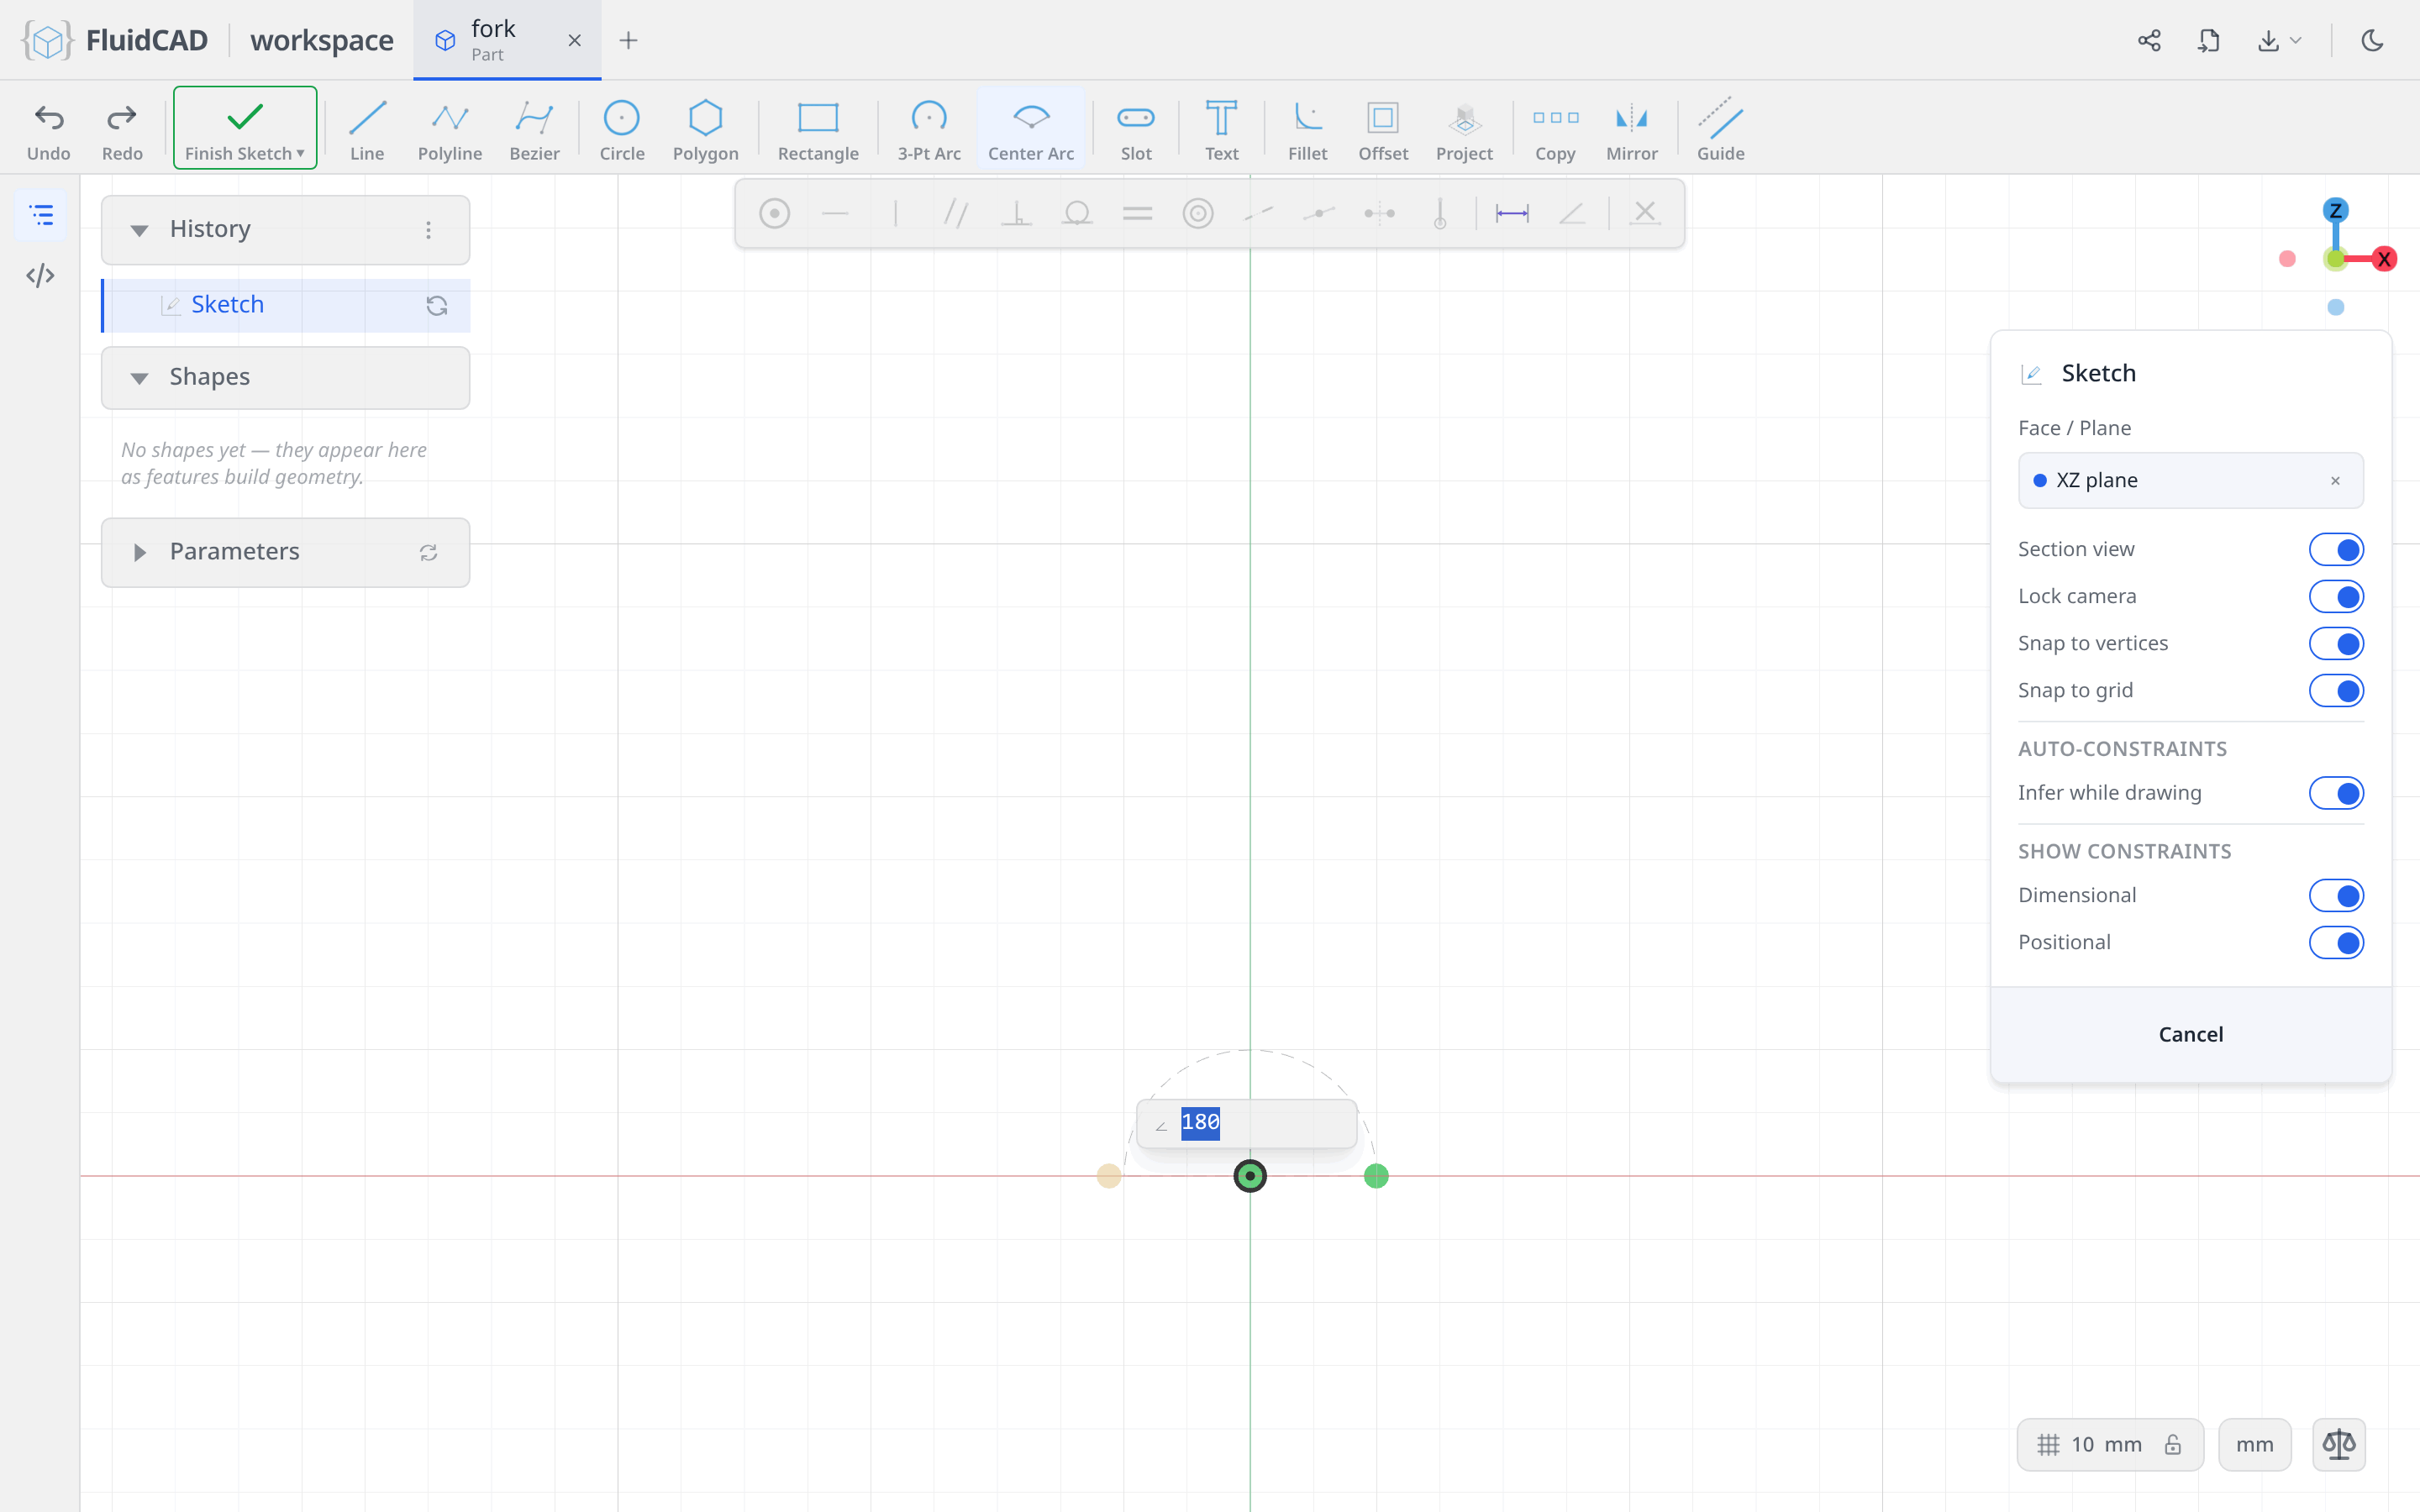The image size is (2420, 1512).
Task: Open History panel options menu
Action: (428, 230)
